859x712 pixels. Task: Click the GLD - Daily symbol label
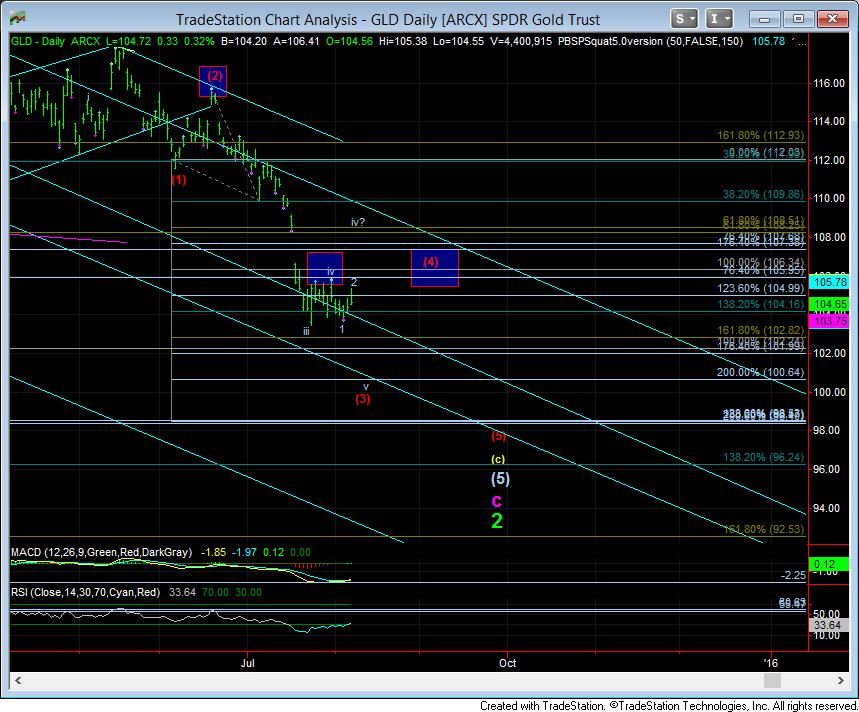tap(38, 40)
